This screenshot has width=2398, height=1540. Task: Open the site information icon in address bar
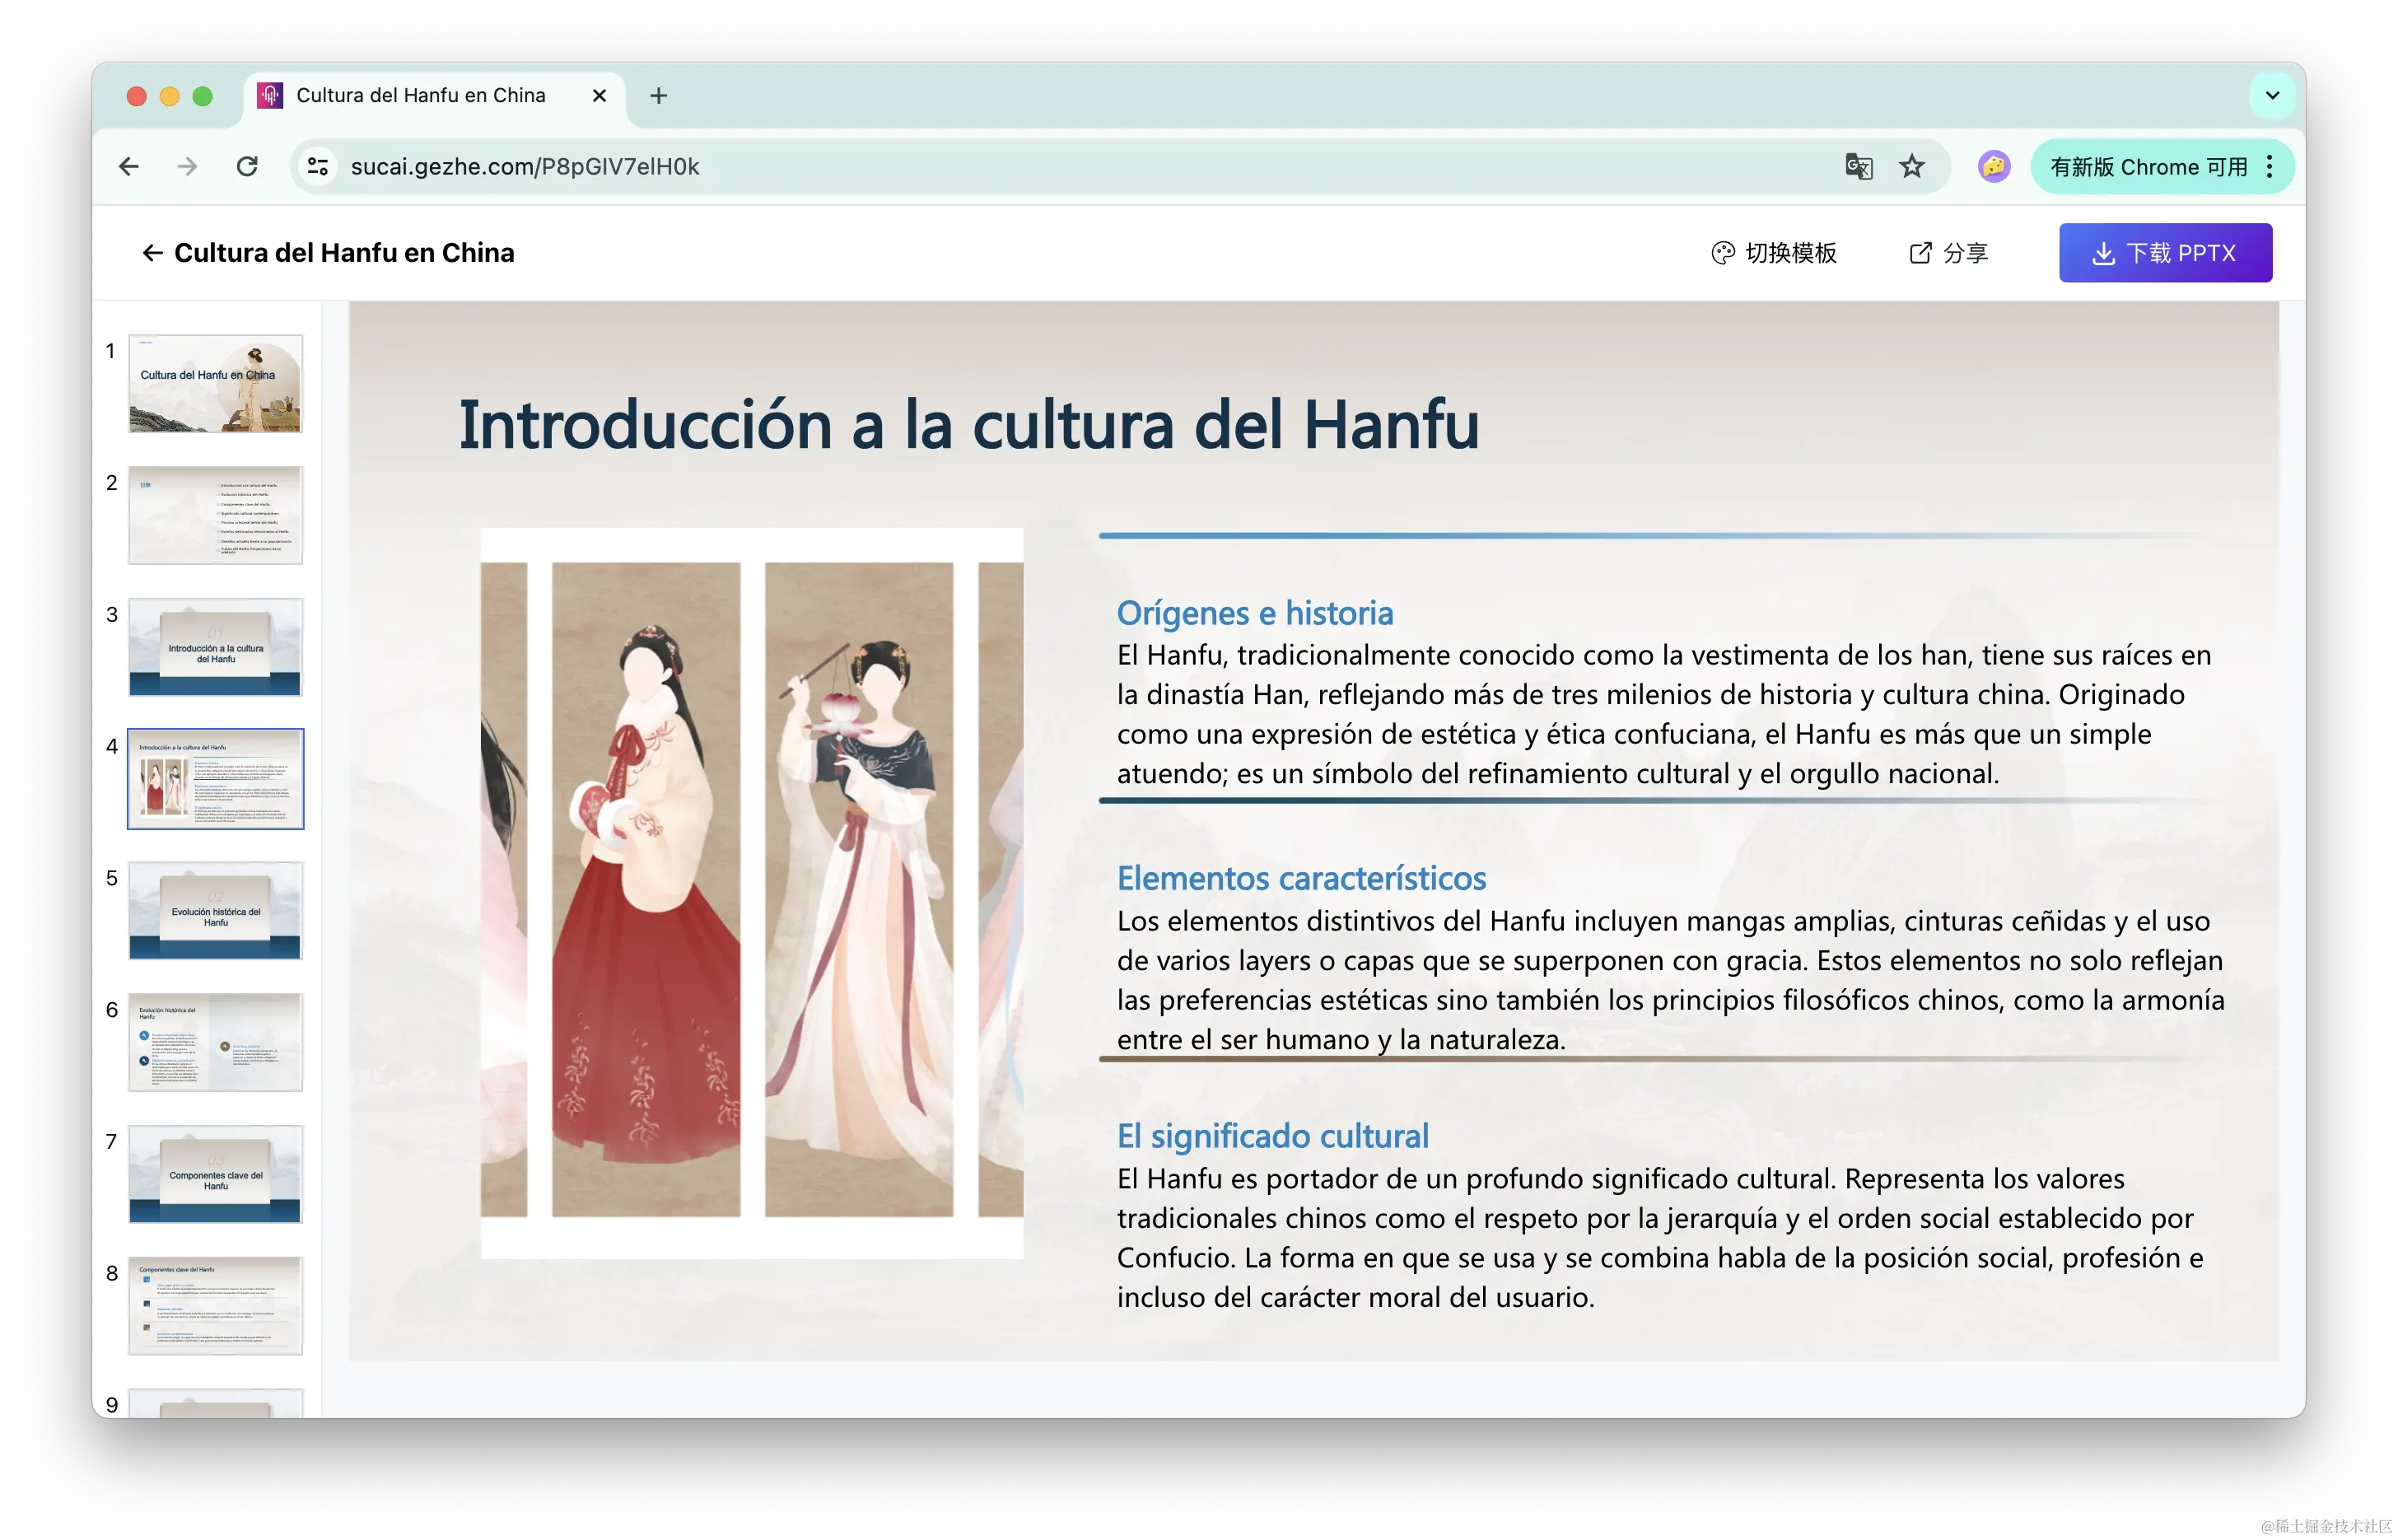tap(318, 166)
